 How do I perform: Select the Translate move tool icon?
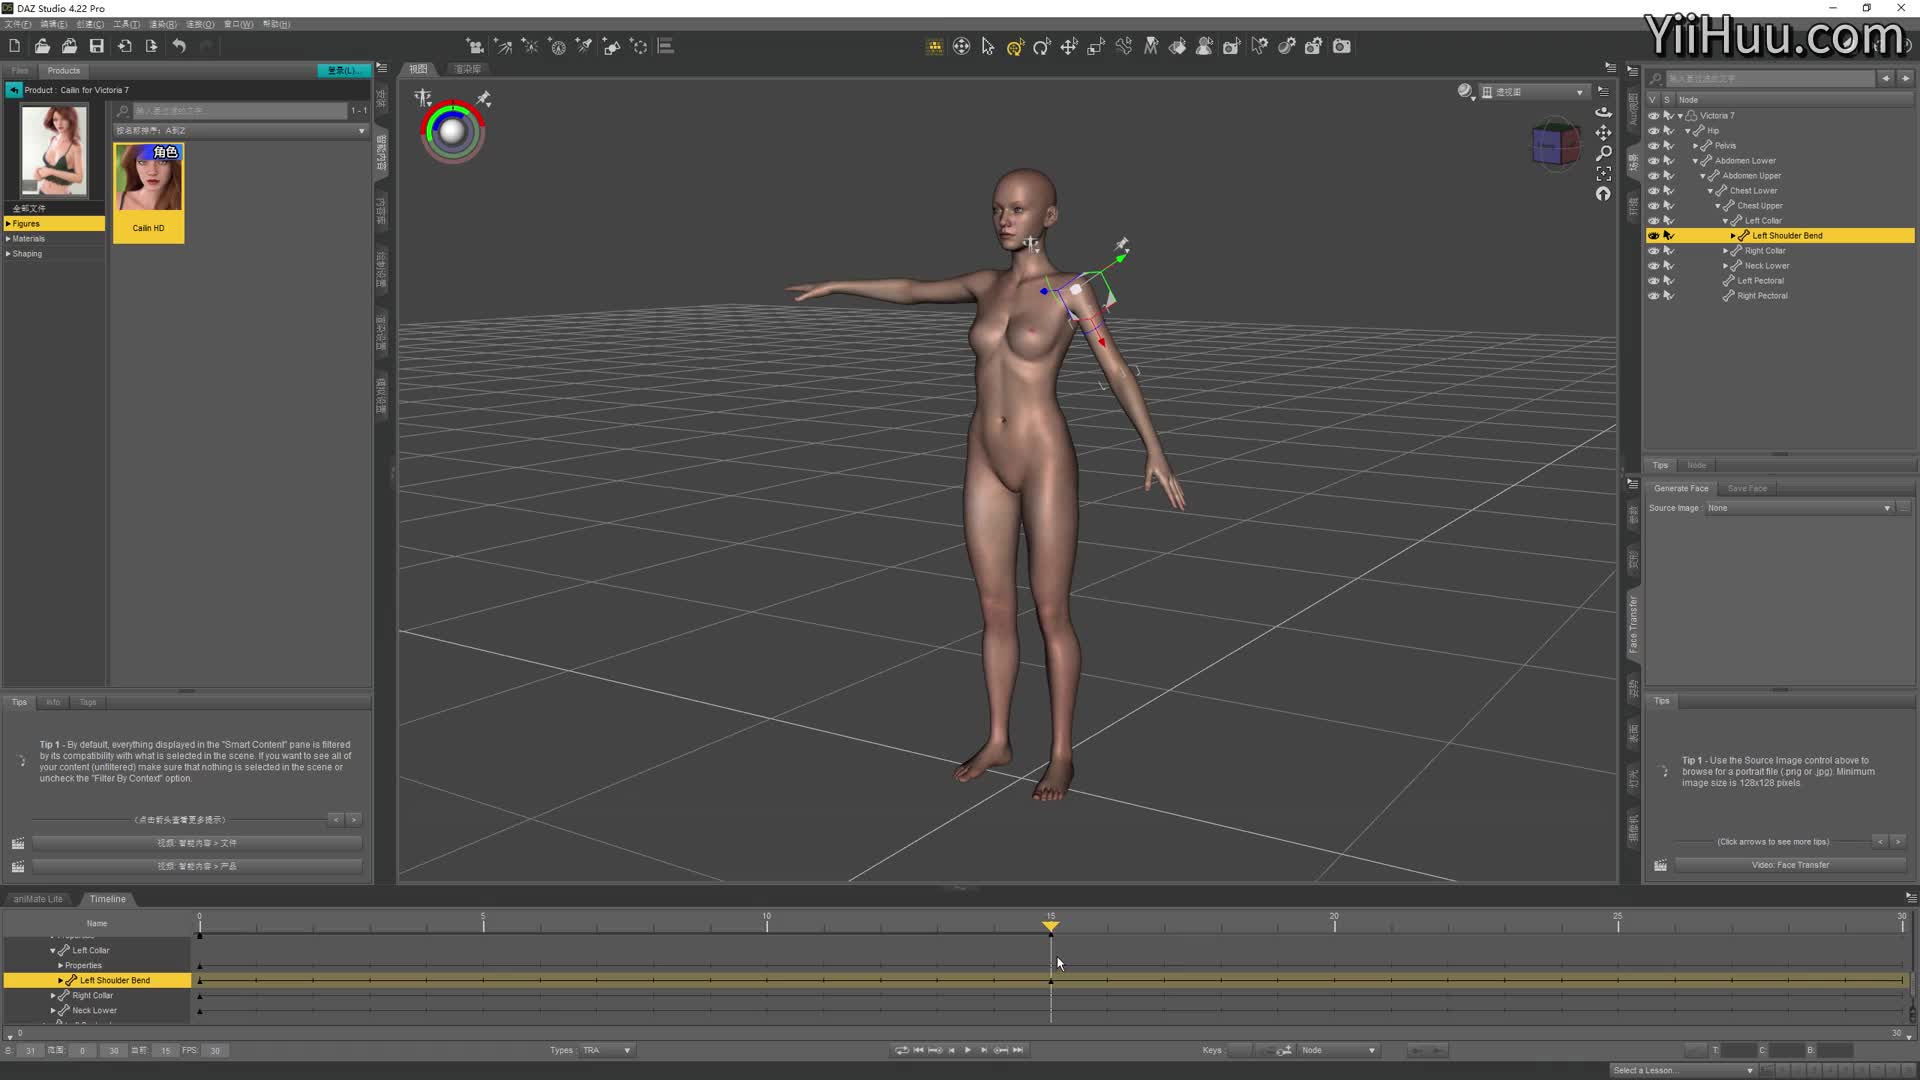point(1069,46)
